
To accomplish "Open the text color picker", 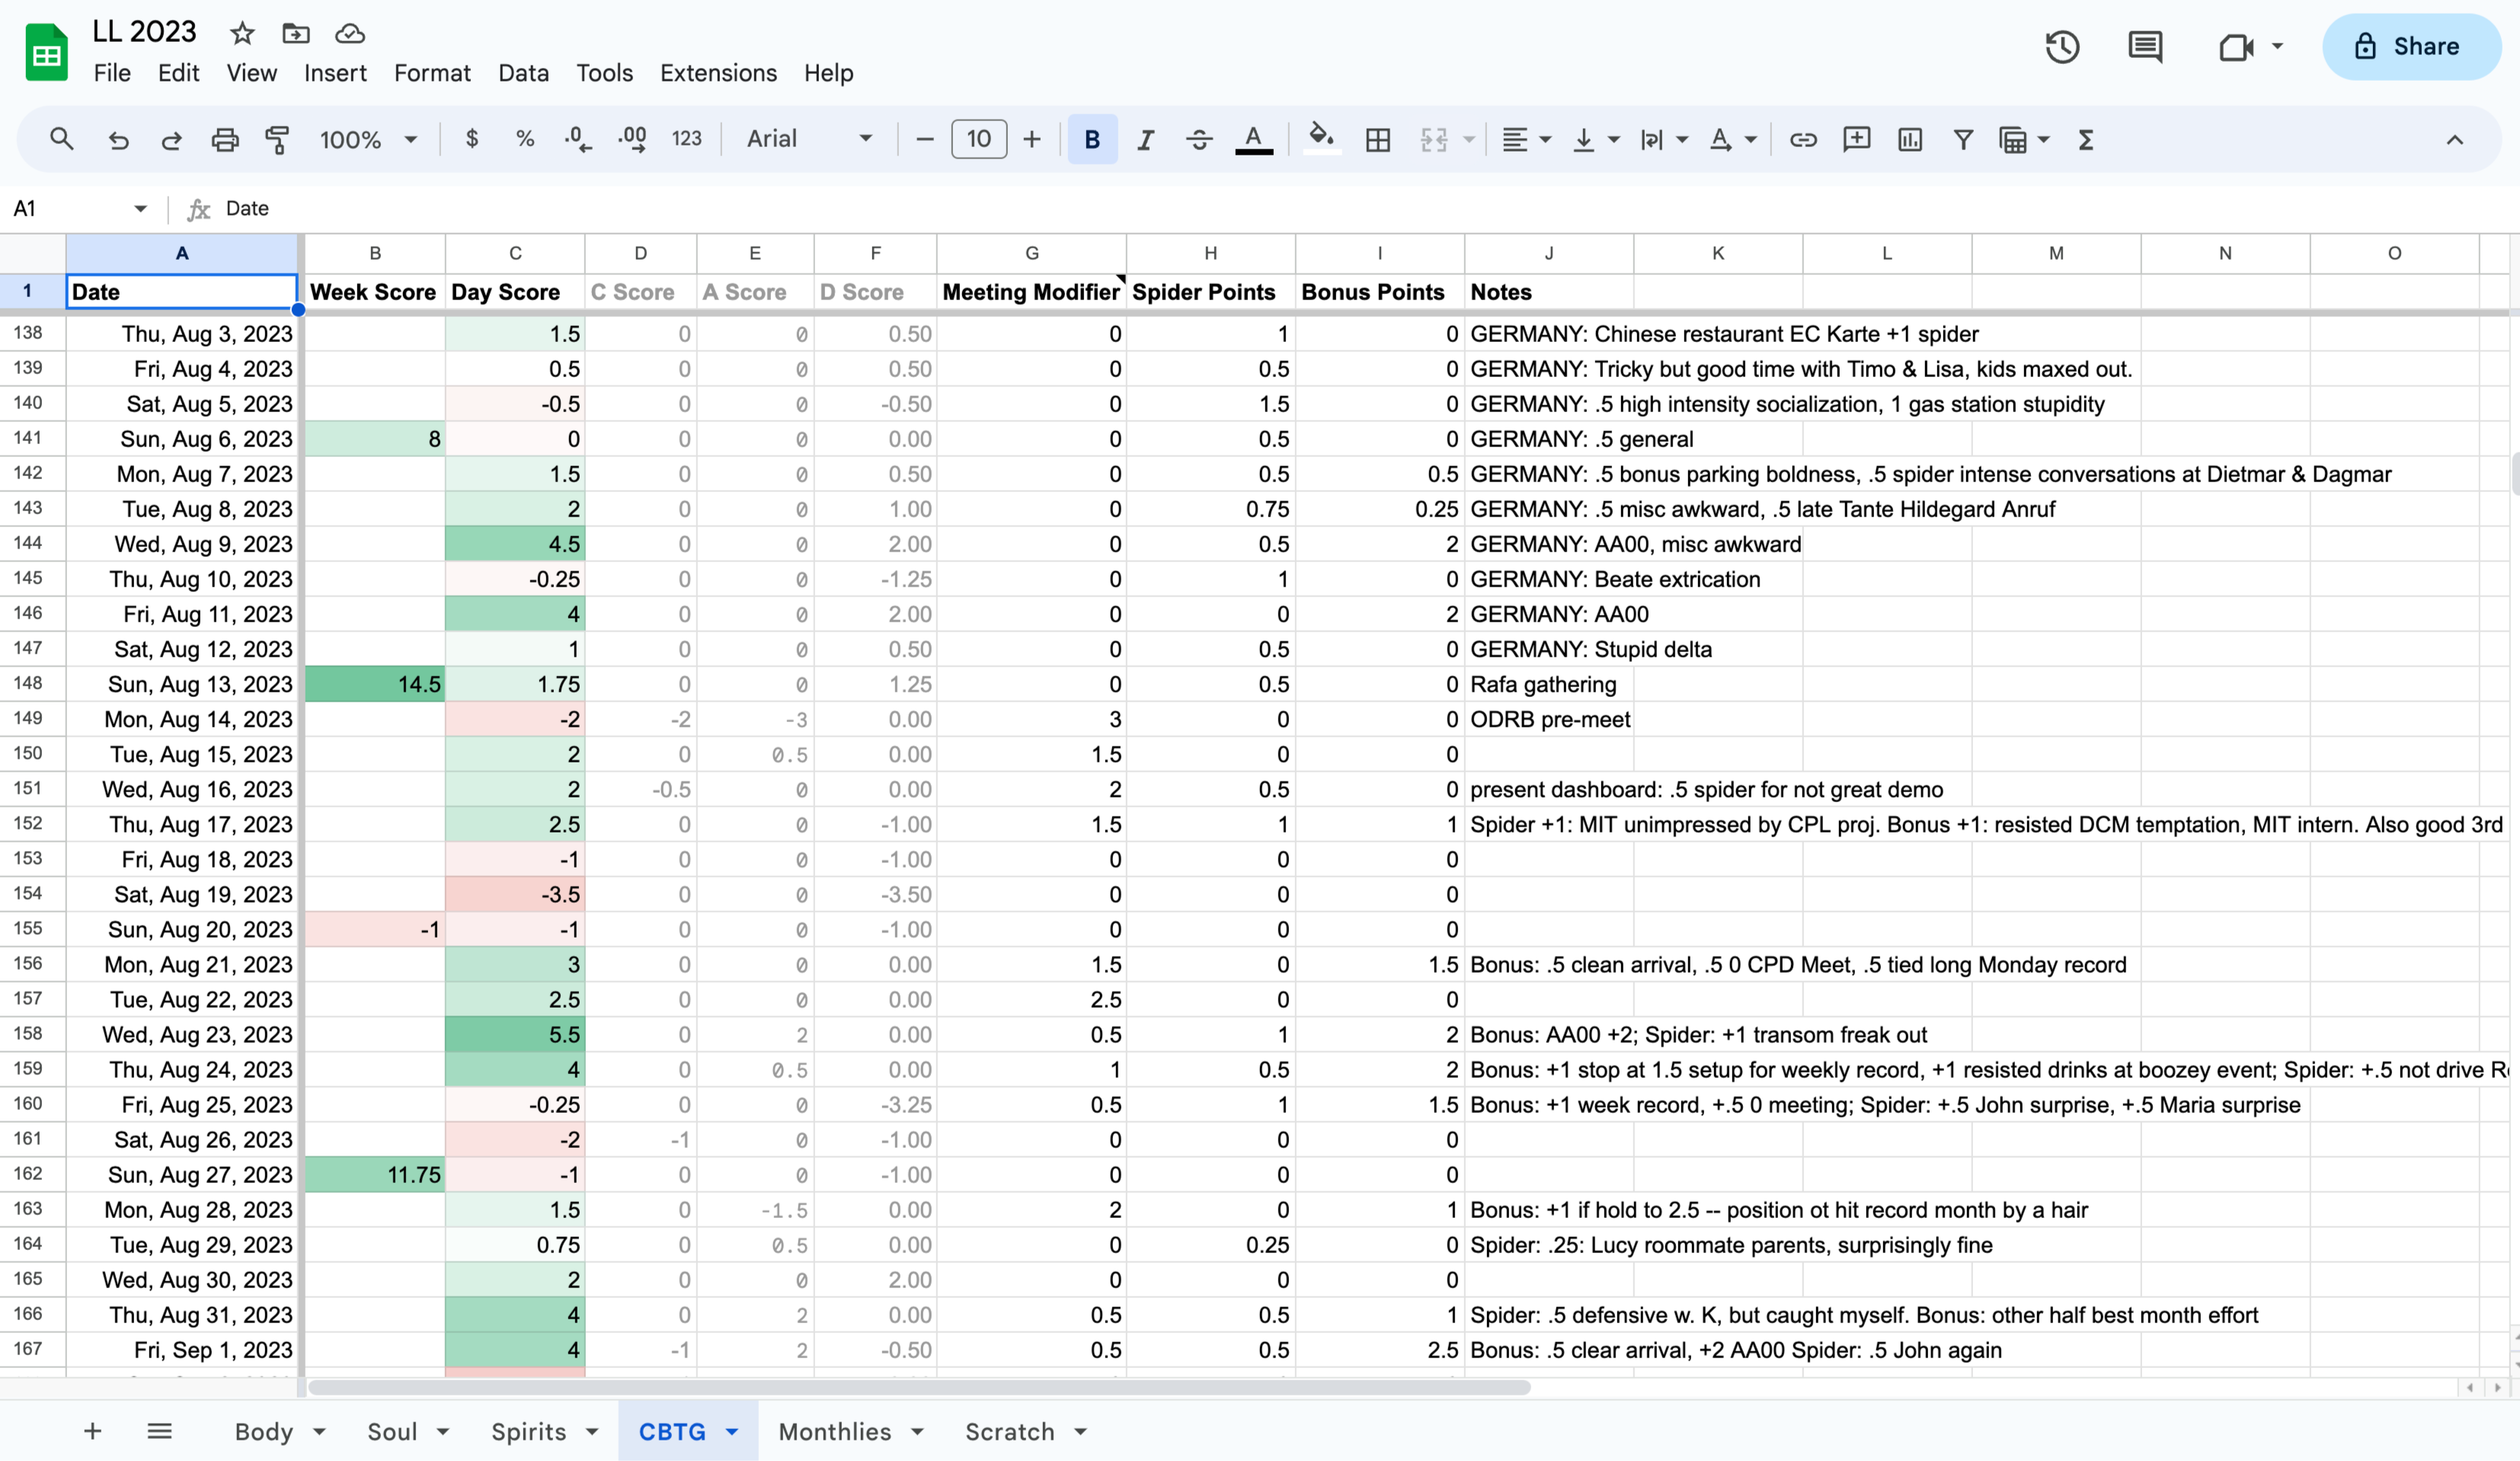I will pos(1254,139).
